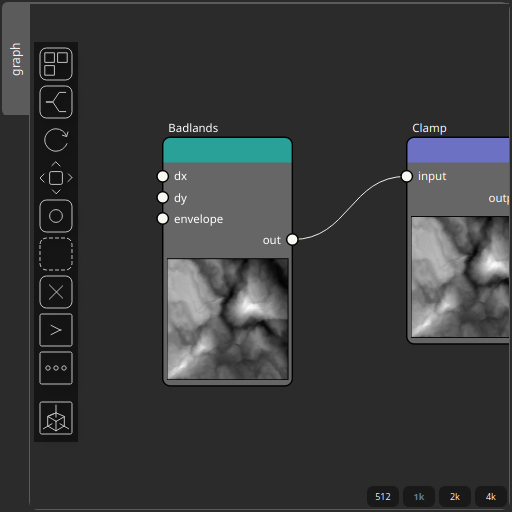Click the 3D cube viewer icon

point(56,418)
